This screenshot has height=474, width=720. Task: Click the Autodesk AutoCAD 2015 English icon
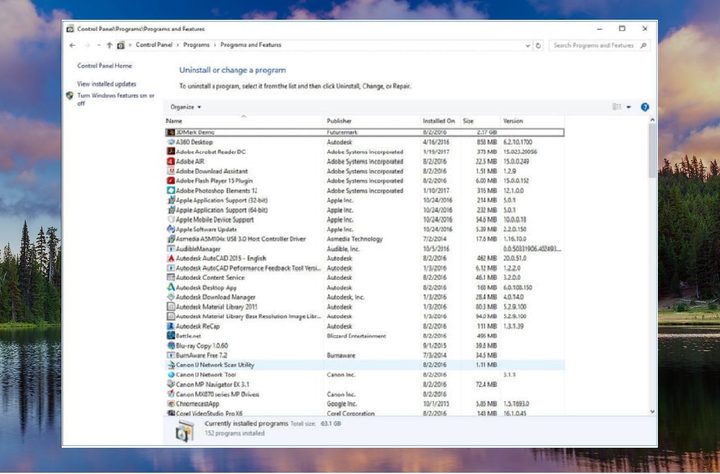click(171, 258)
